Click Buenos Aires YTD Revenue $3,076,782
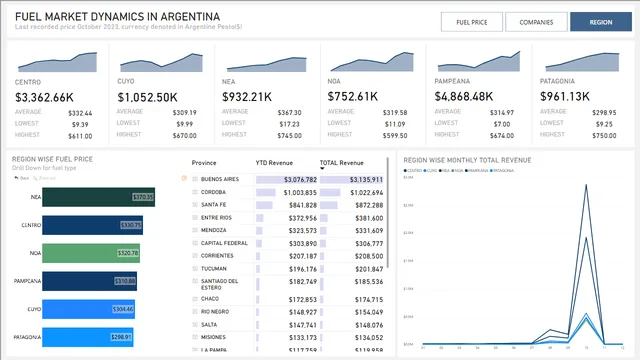640x360 pixels. click(x=300, y=180)
